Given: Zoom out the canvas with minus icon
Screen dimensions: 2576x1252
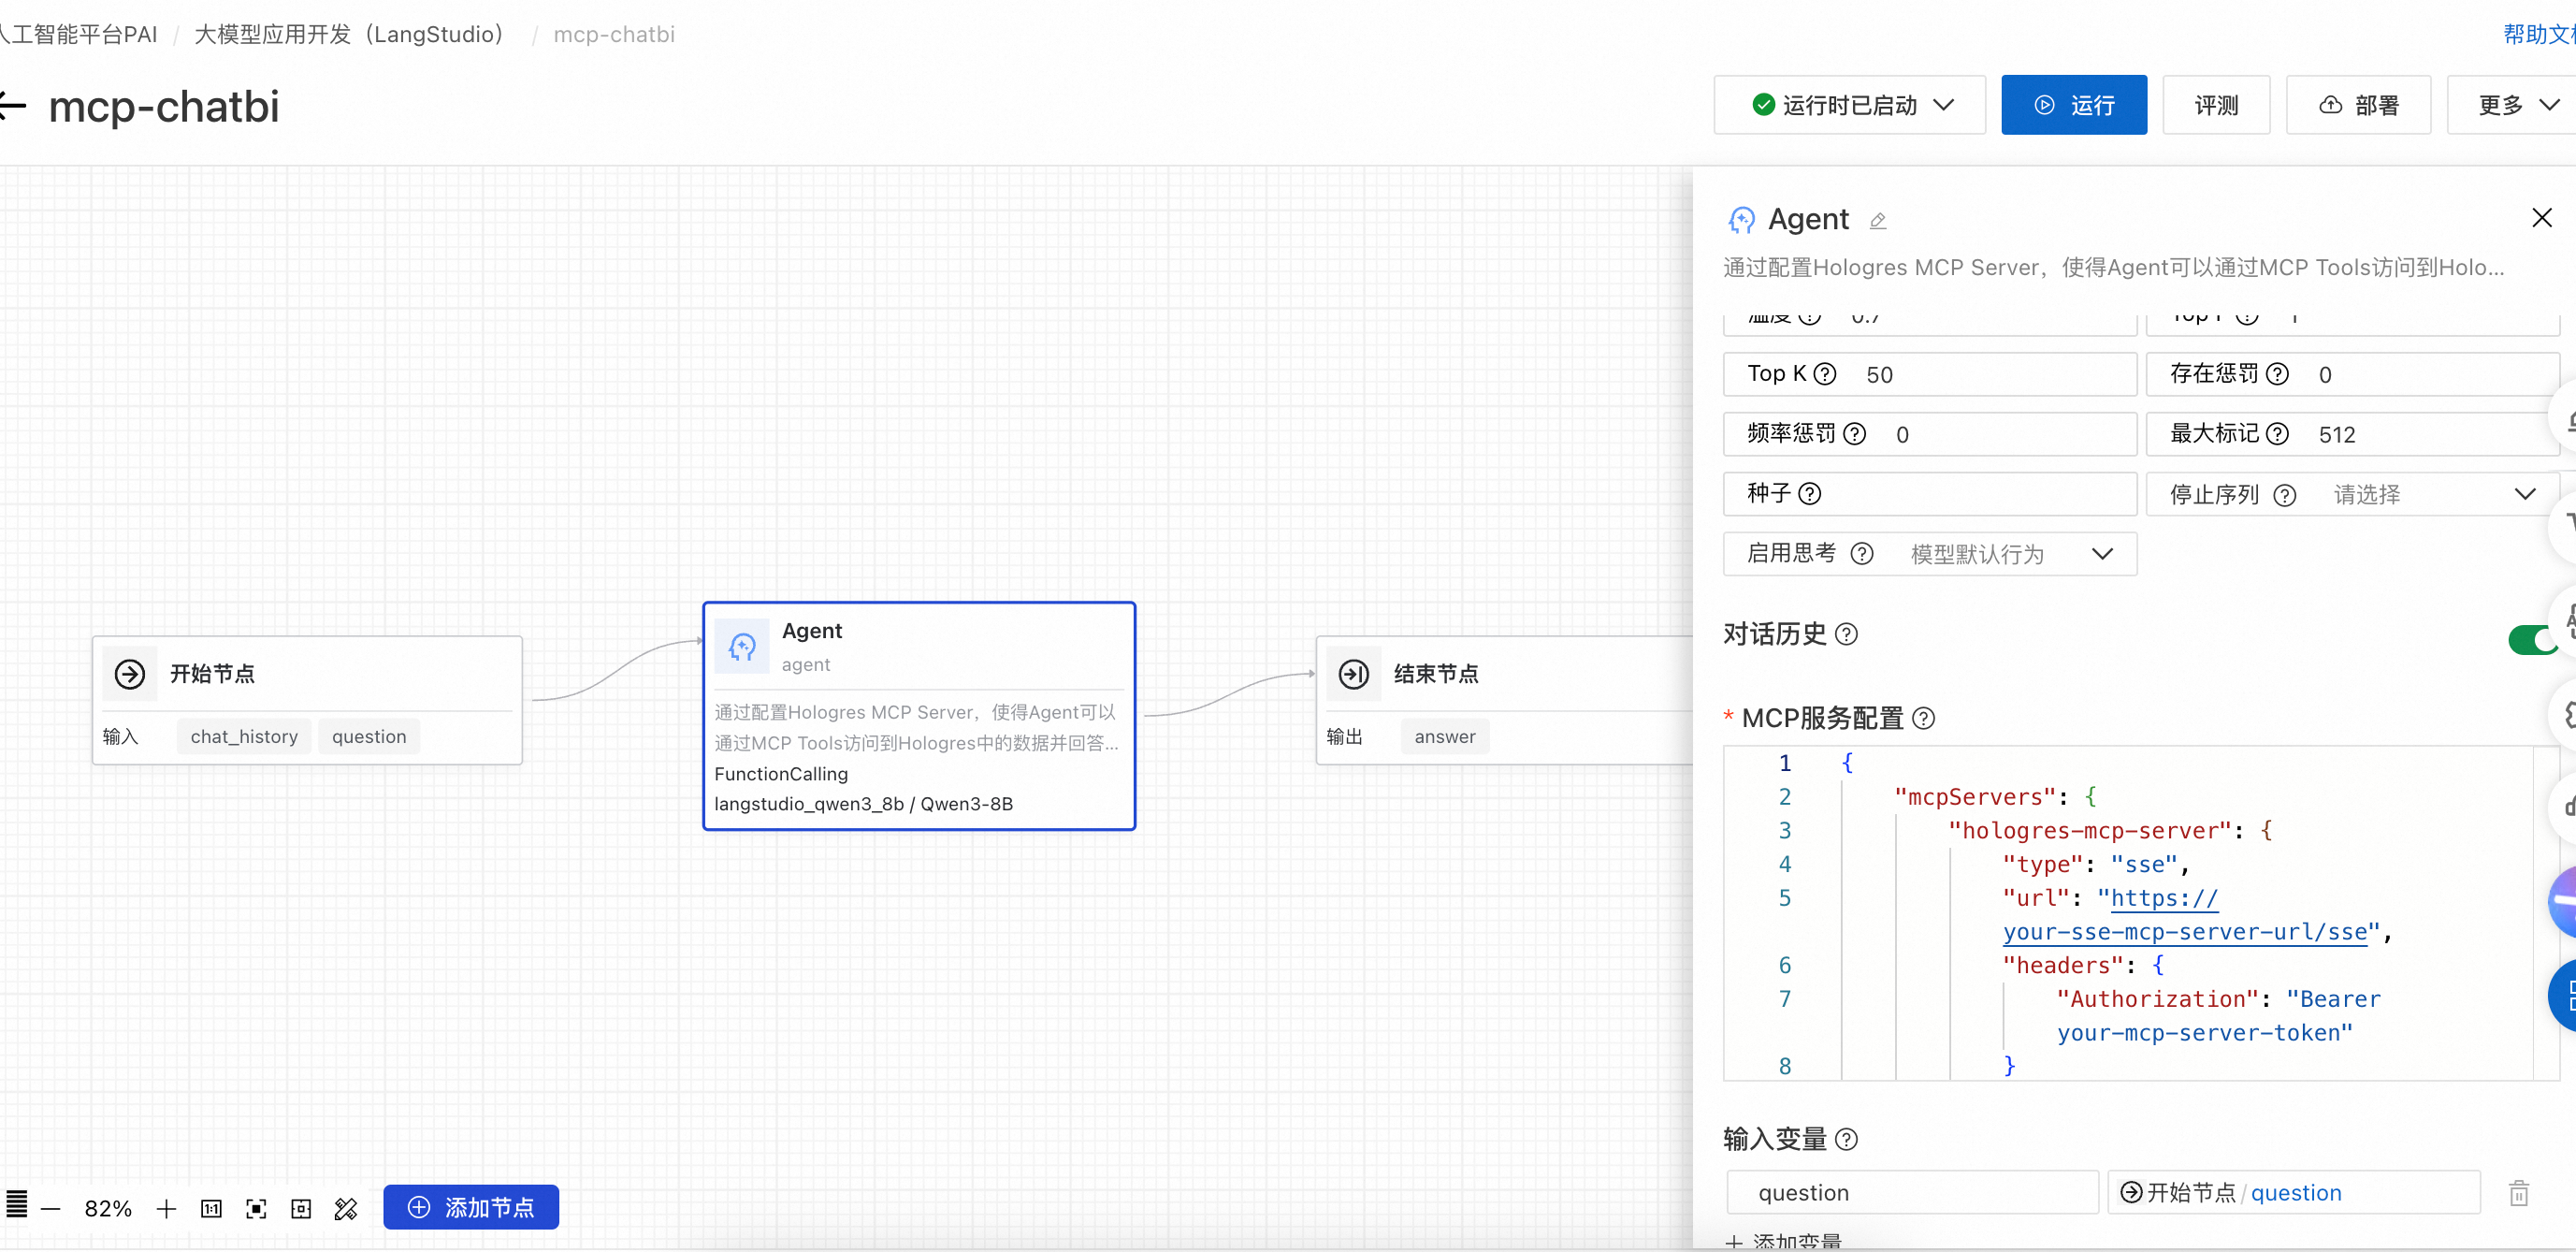Looking at the screenshot, I should click(51, 1209).
